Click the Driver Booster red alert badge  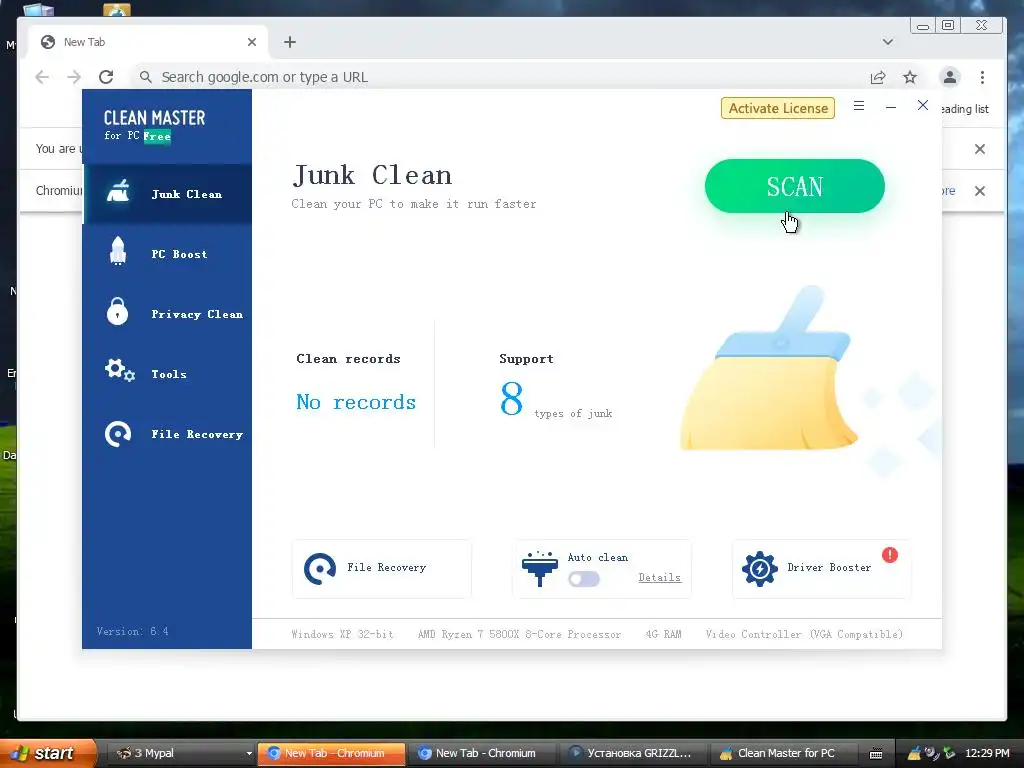coord(889,555)
